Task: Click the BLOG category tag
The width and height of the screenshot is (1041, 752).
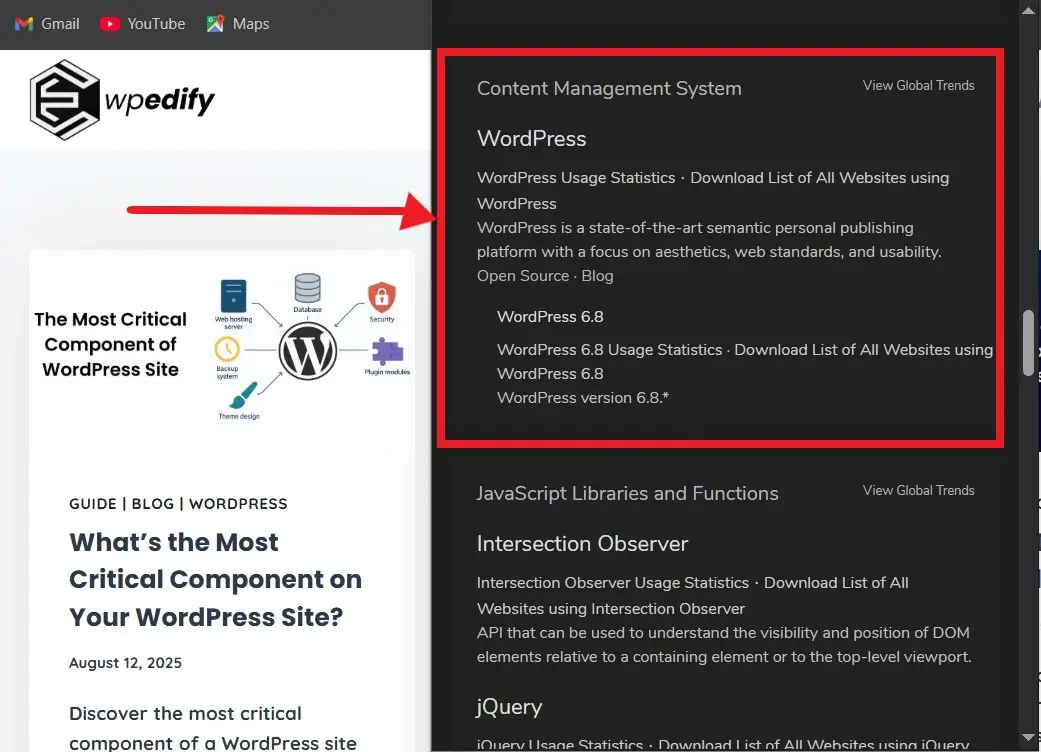Action: (x=153, y=504)
